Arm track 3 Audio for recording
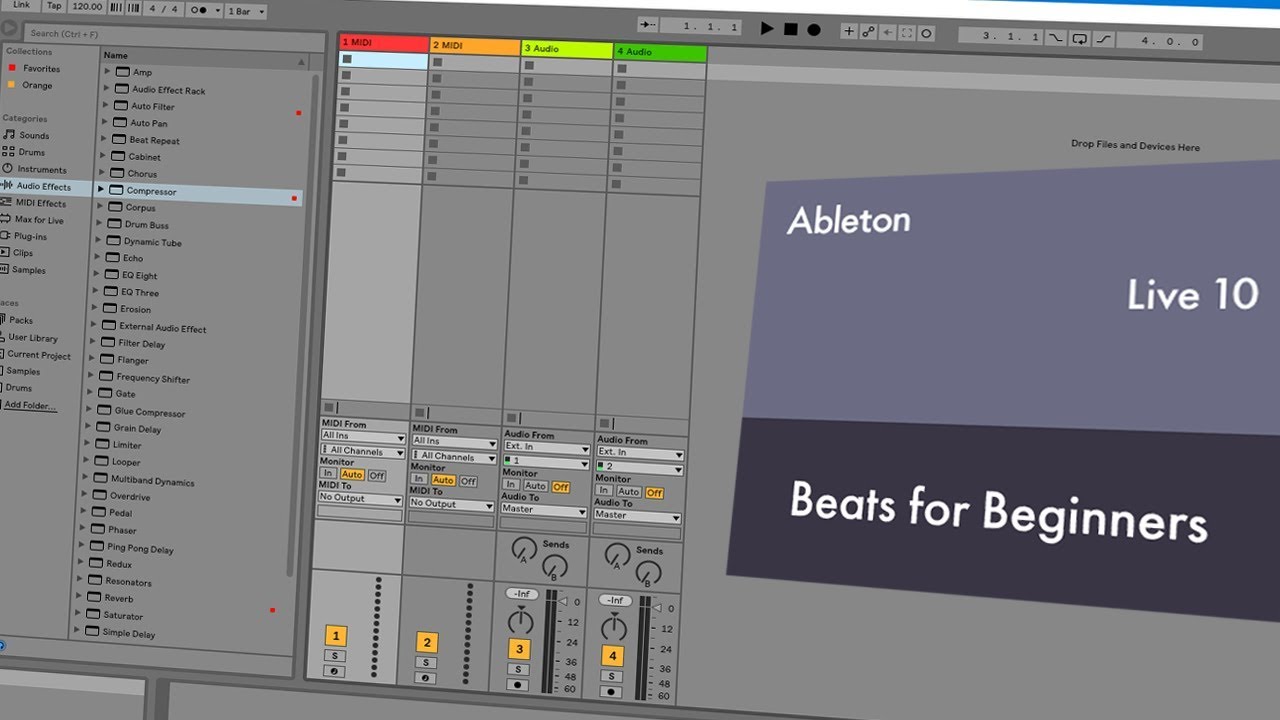The width and height of the screenshot is (1280, 720). 518,686
